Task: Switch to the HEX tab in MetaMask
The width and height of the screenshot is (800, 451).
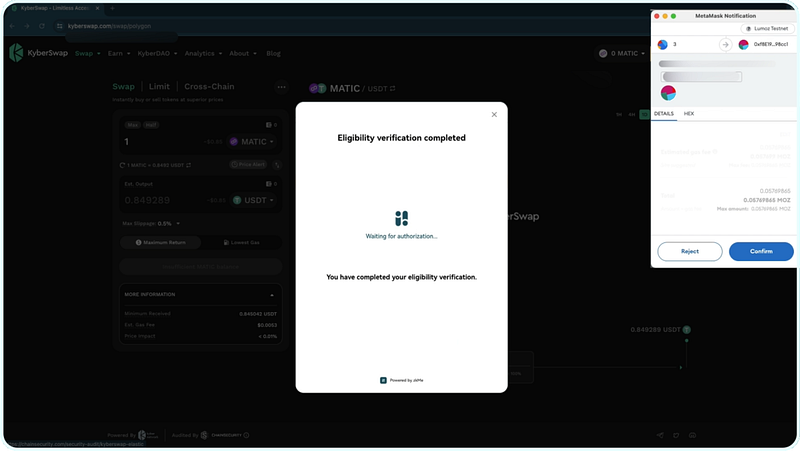Action: coord(689,114)
